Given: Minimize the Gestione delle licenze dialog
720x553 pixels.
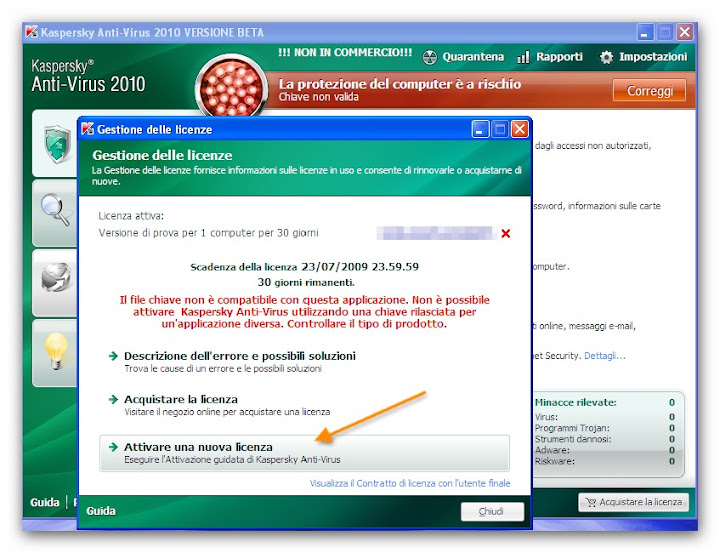Looking at the screenshot, I should (x=480, y=130).
